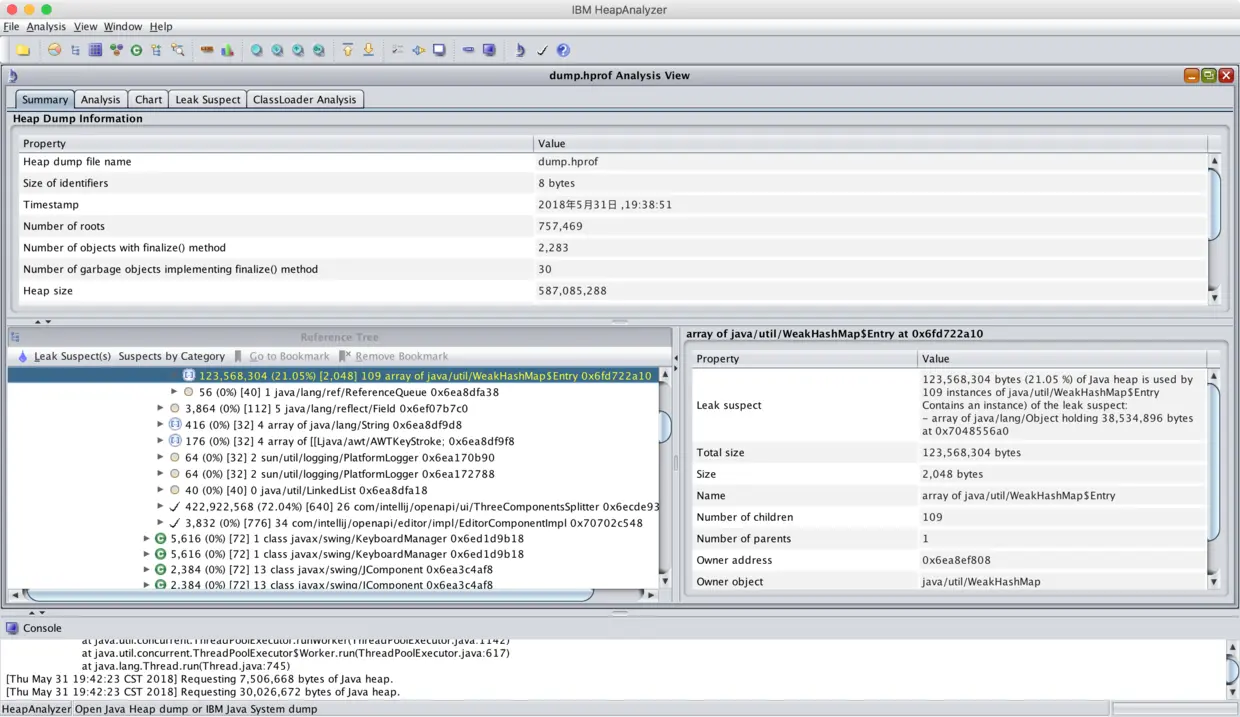
Task: Click the Console panel icon
Action: [x=12, y=628]
